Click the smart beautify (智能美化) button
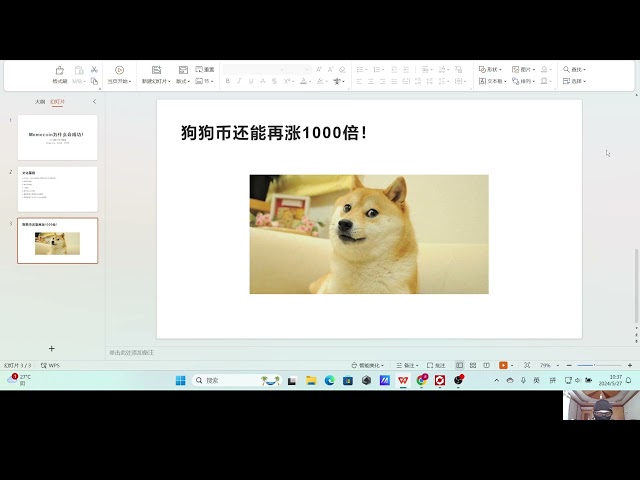The height and width of the screenshot is (480, 640). [x=367, y=365]
